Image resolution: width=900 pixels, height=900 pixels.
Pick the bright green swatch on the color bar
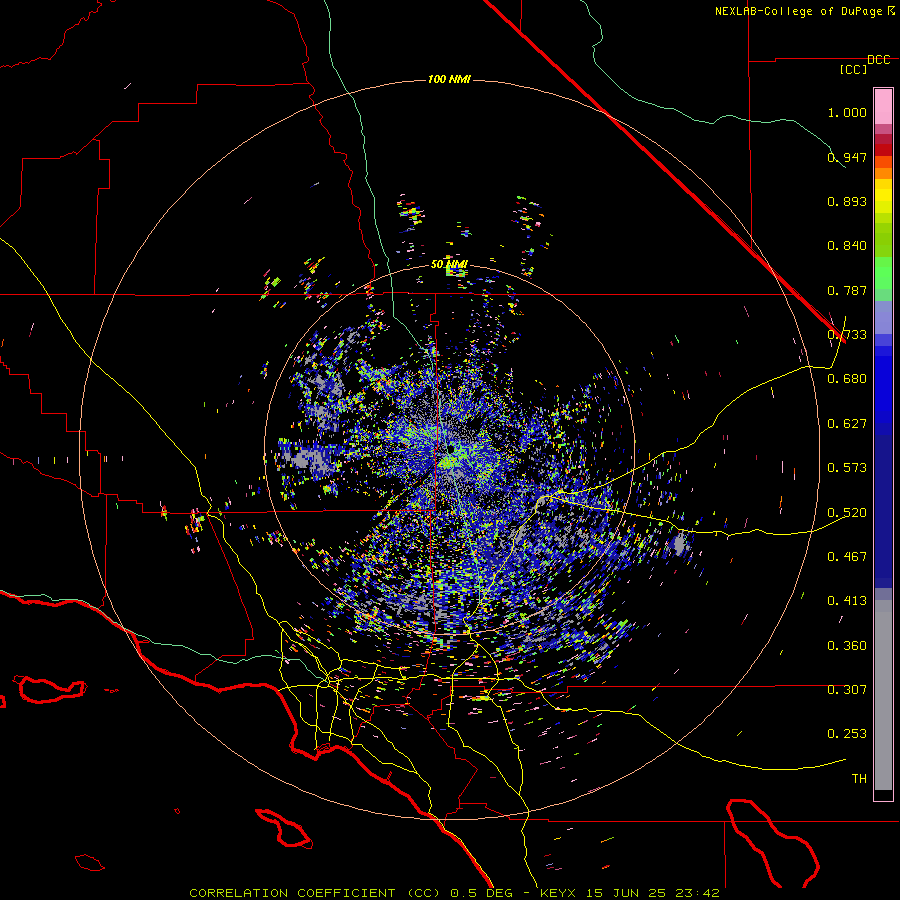(x=883, y=273)
